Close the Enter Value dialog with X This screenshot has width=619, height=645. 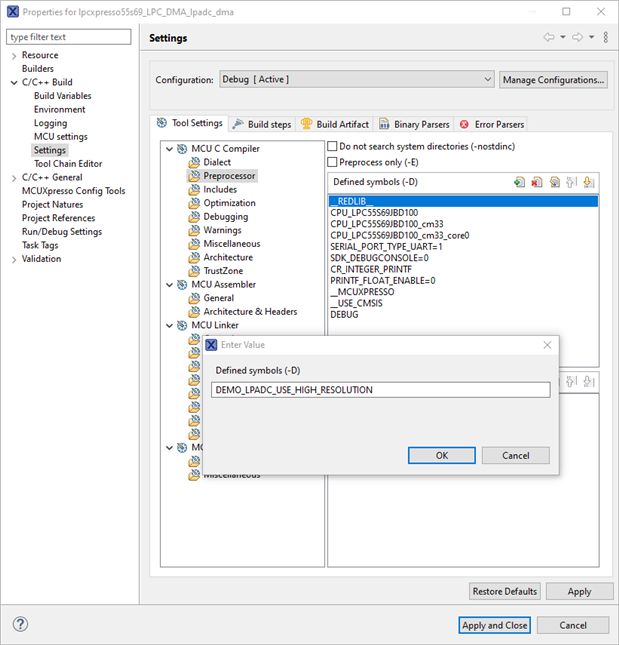547,345
